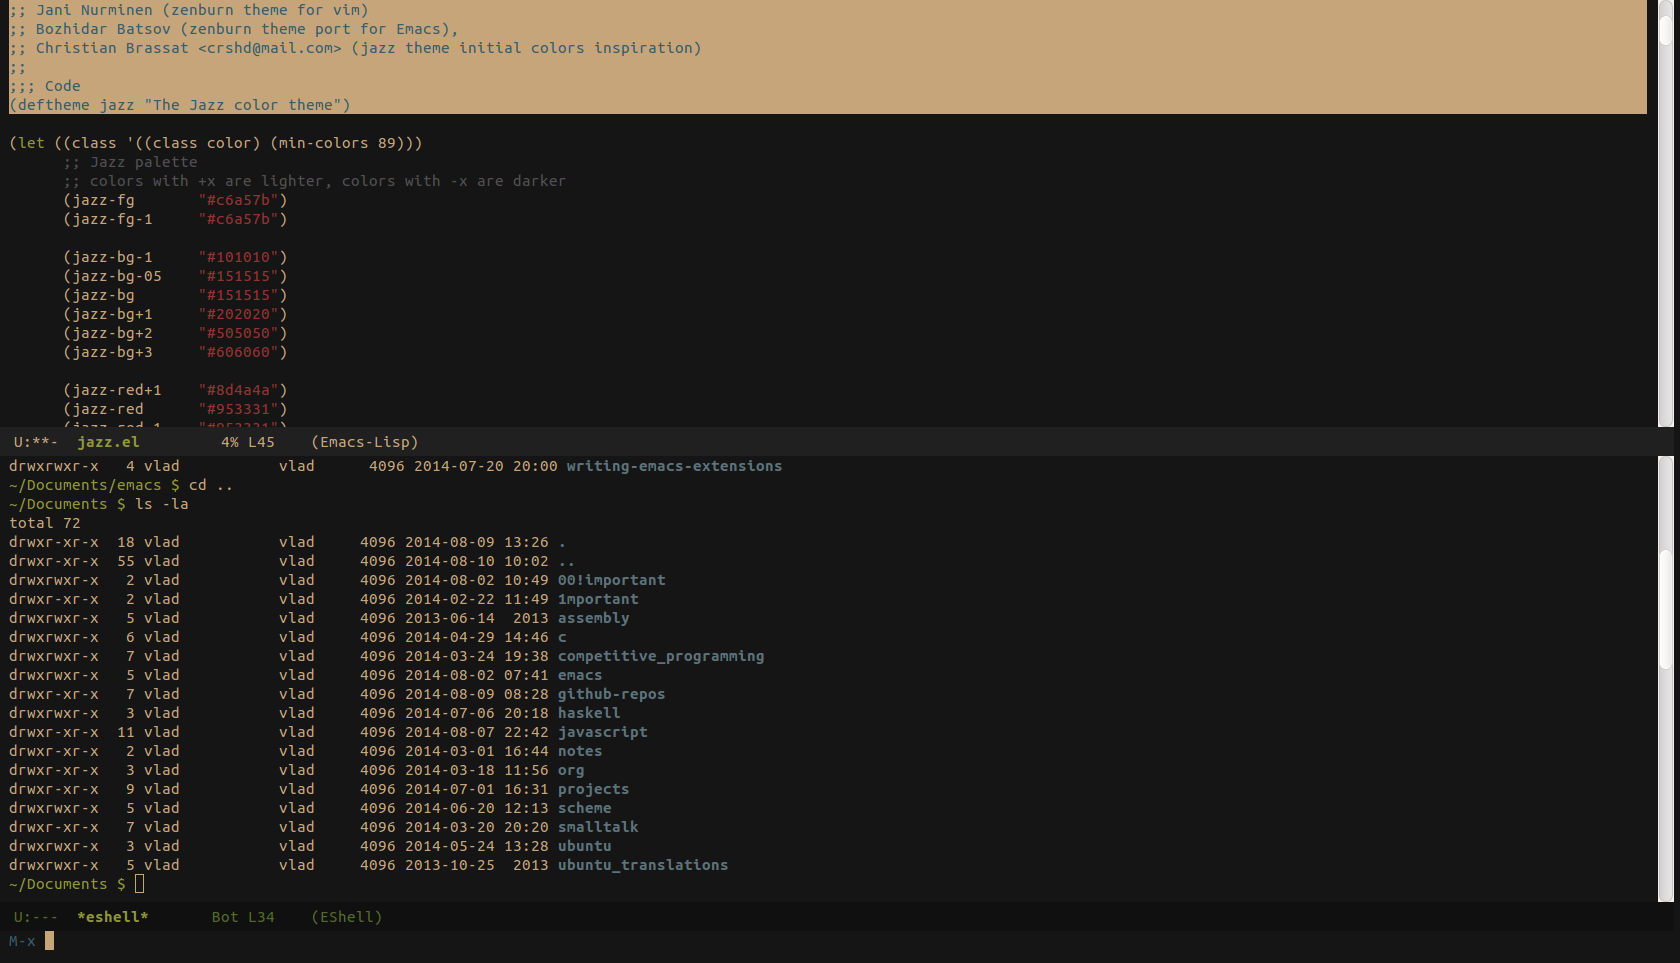Click the 'ls -la' command text

(x=162, y=504)
